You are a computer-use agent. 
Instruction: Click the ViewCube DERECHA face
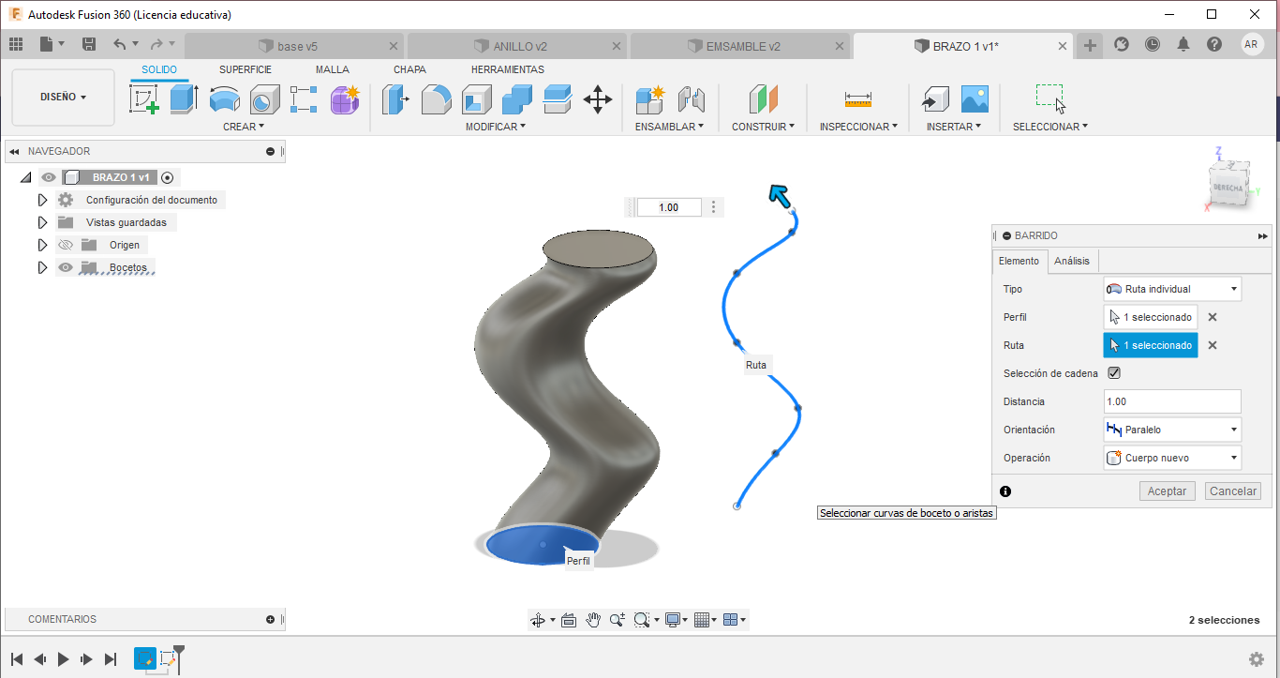click(x=1226, y=187)
